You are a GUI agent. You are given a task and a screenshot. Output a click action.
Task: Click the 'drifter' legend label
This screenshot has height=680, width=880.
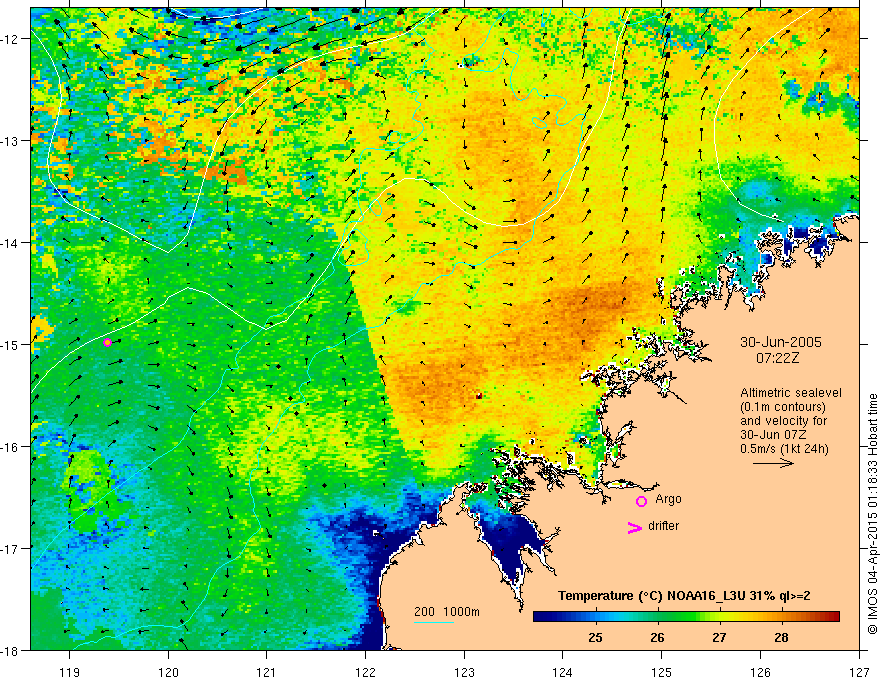point(663,526)
